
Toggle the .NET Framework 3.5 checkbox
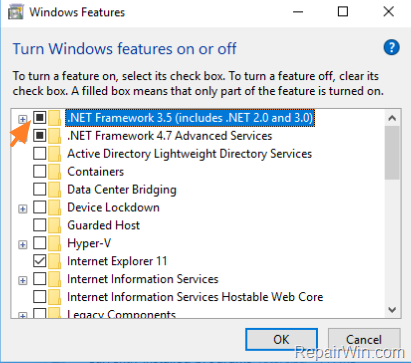tap(40, 118)
